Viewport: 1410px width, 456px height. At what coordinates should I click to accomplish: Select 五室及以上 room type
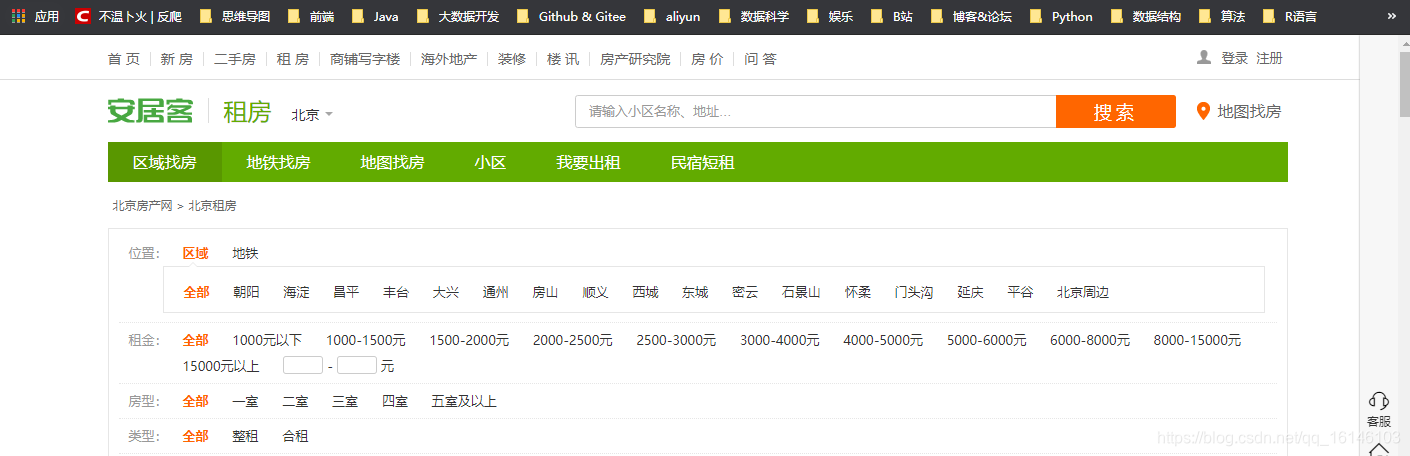click(x=464, y=402)
